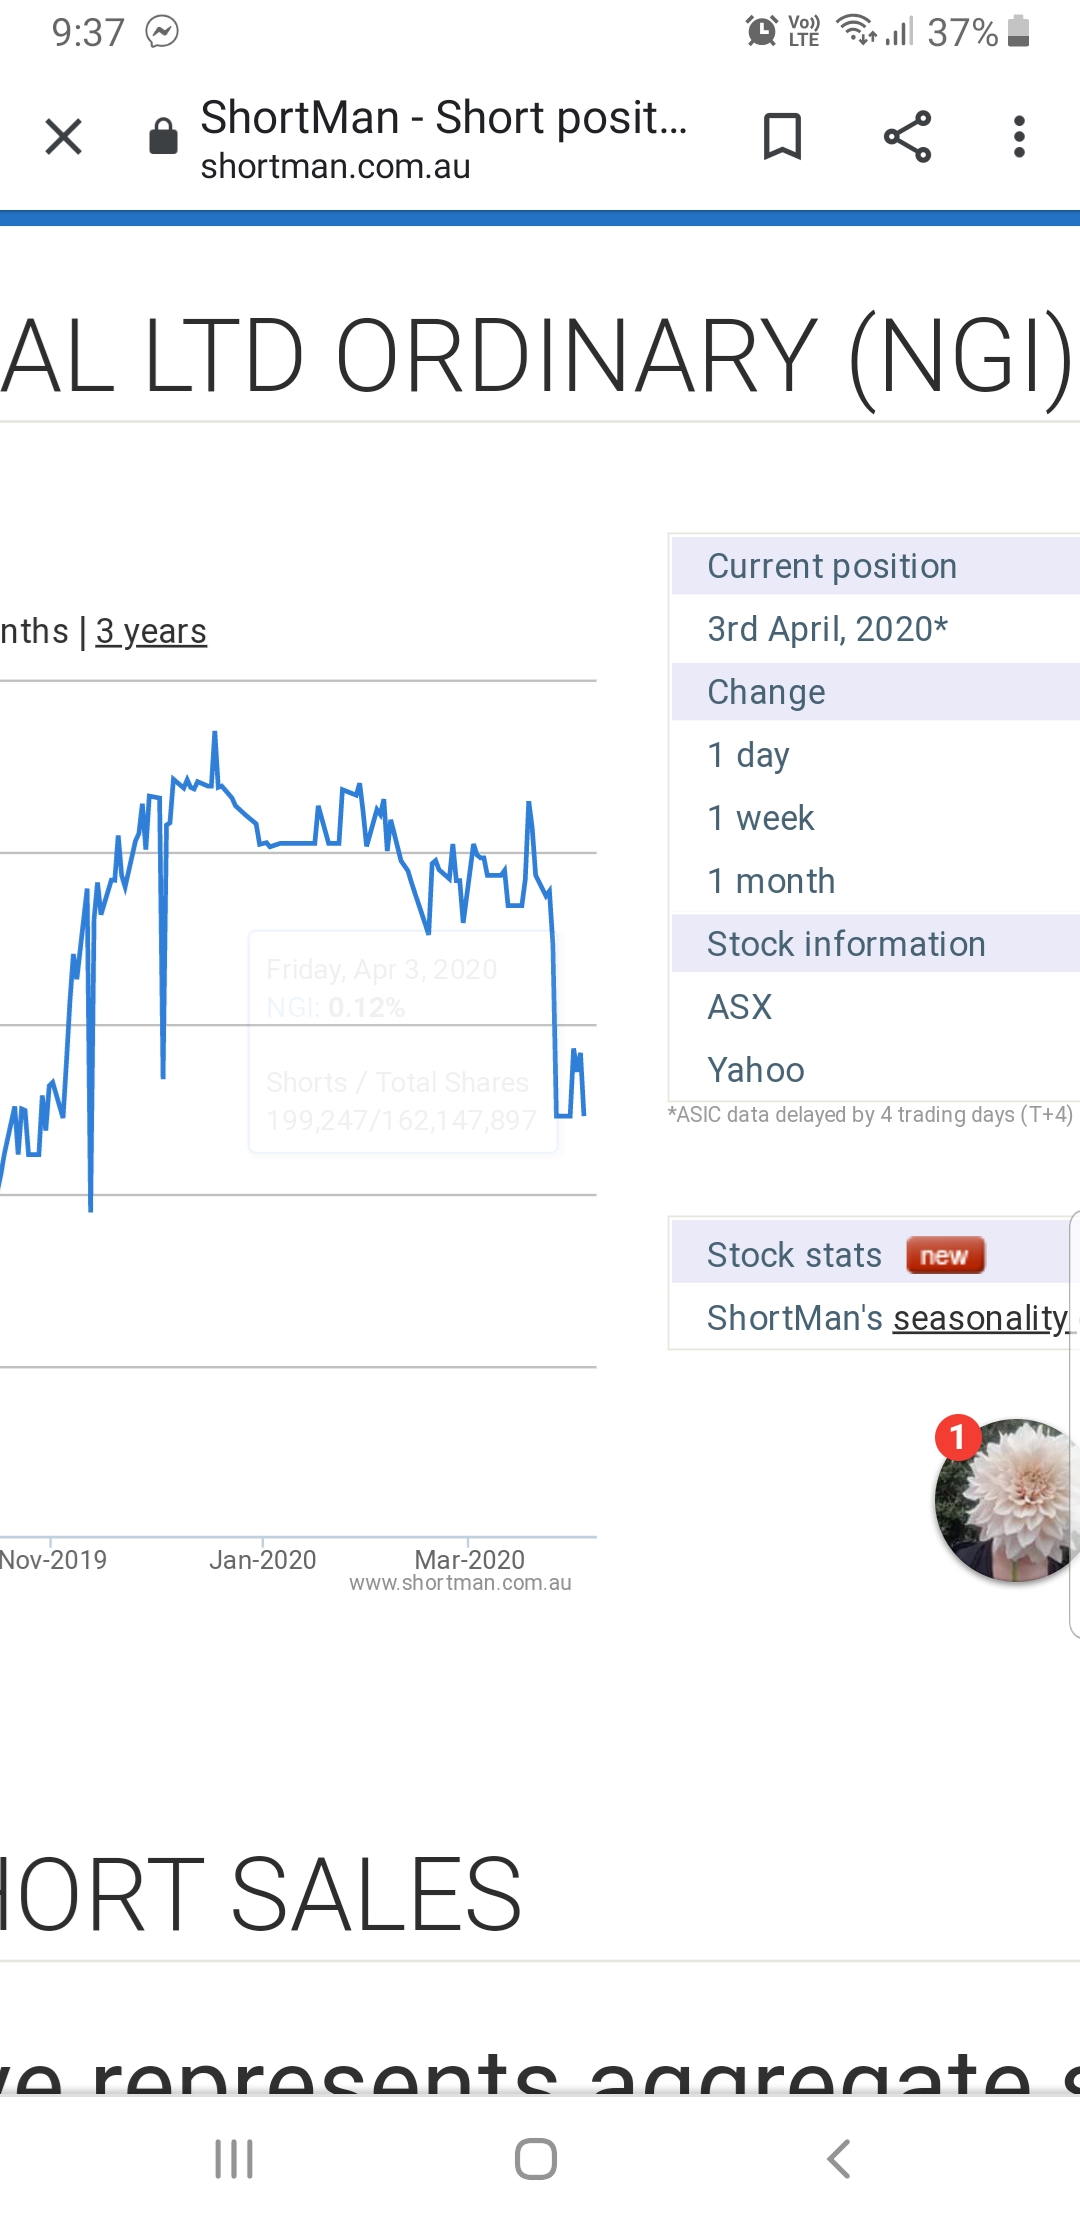Select the 1 month change row
The image size is (1080, 2220).
876,881
